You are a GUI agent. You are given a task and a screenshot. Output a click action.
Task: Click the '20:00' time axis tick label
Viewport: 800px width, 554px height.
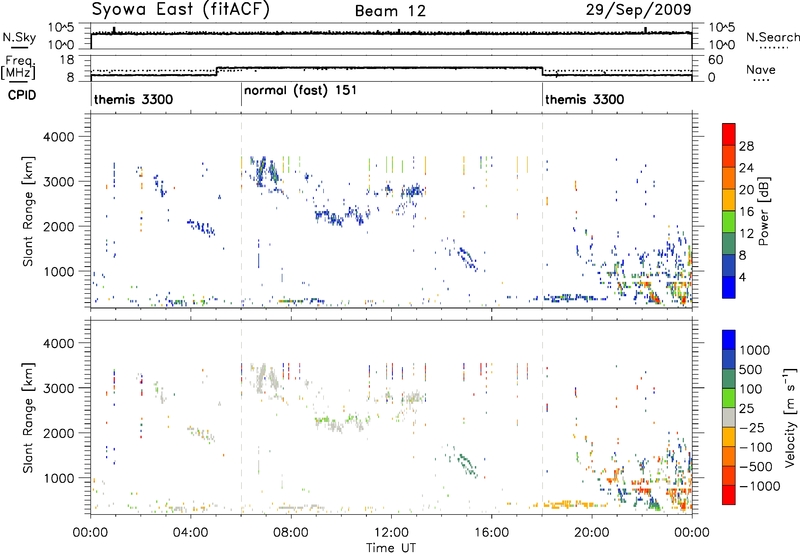pyautogui.click(x=592, y=533)
